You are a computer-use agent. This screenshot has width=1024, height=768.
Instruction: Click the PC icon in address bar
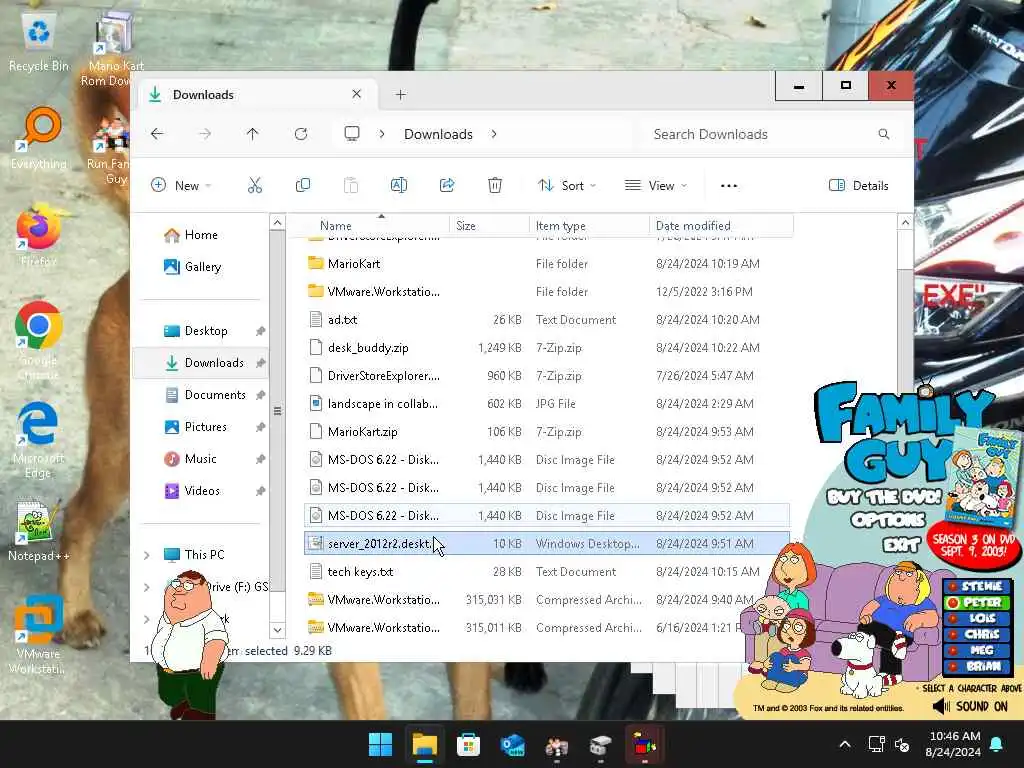pos(352,134)
